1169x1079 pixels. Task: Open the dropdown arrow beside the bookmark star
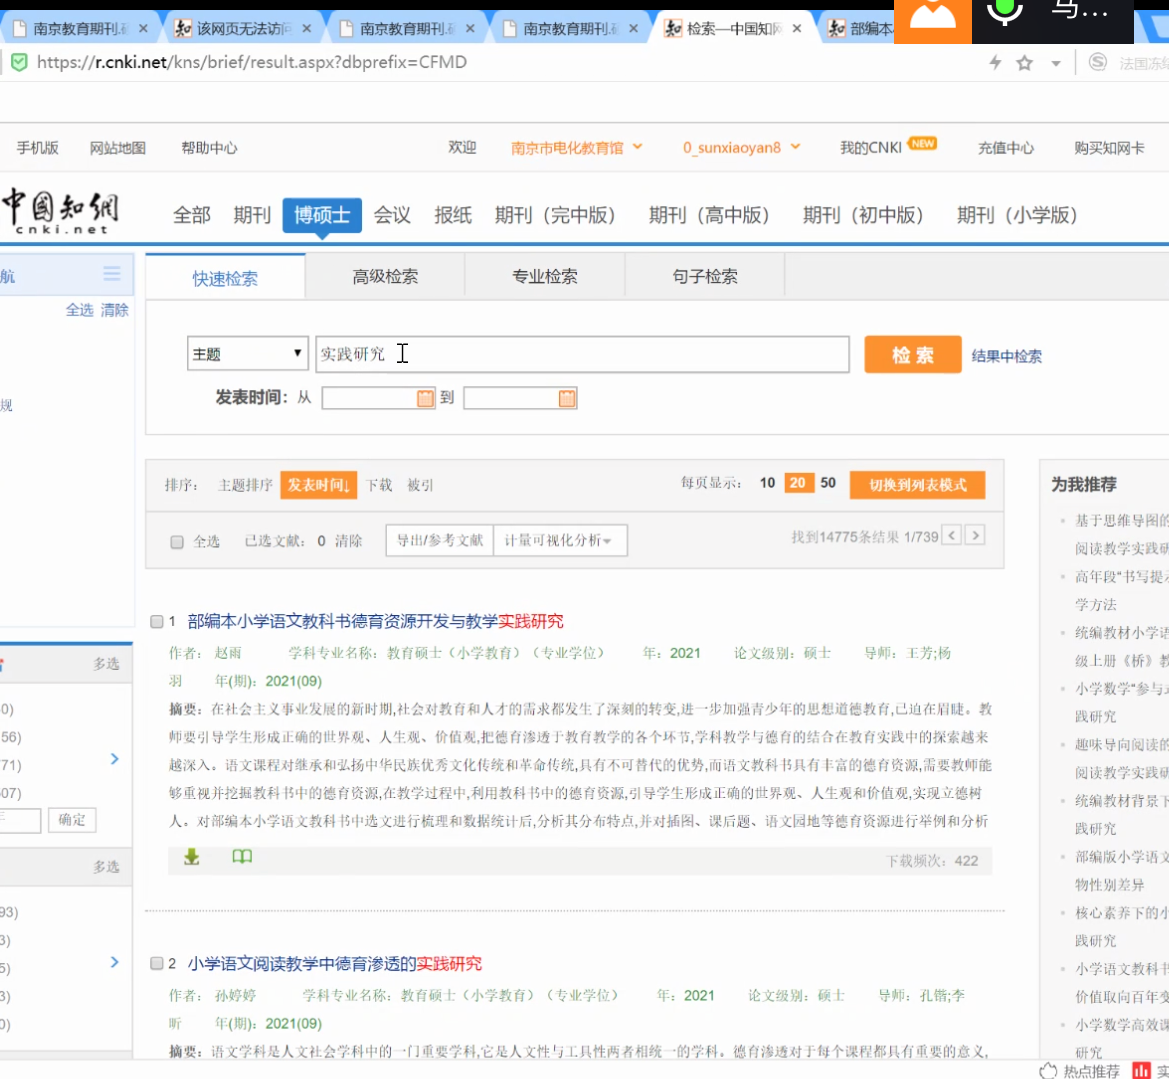click(1056, 63)
